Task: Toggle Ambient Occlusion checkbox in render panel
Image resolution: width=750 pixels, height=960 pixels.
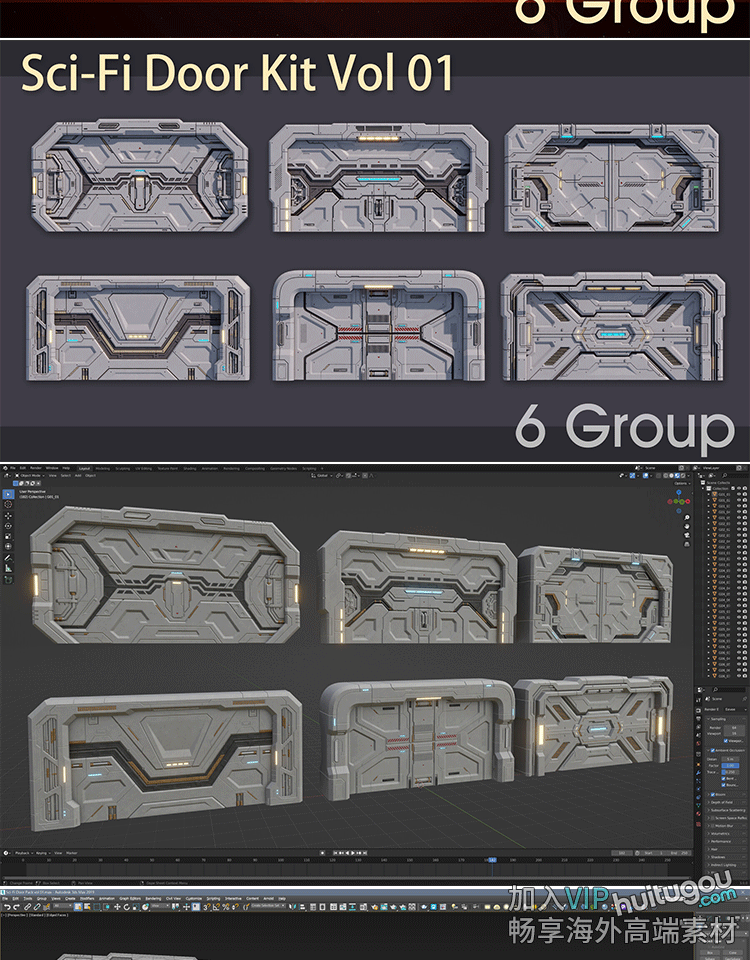Action: click(x=713, y=750)
